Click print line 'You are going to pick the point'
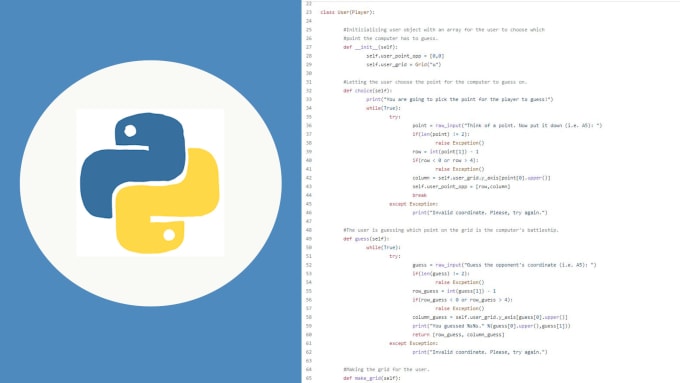 tap(460, 99)
